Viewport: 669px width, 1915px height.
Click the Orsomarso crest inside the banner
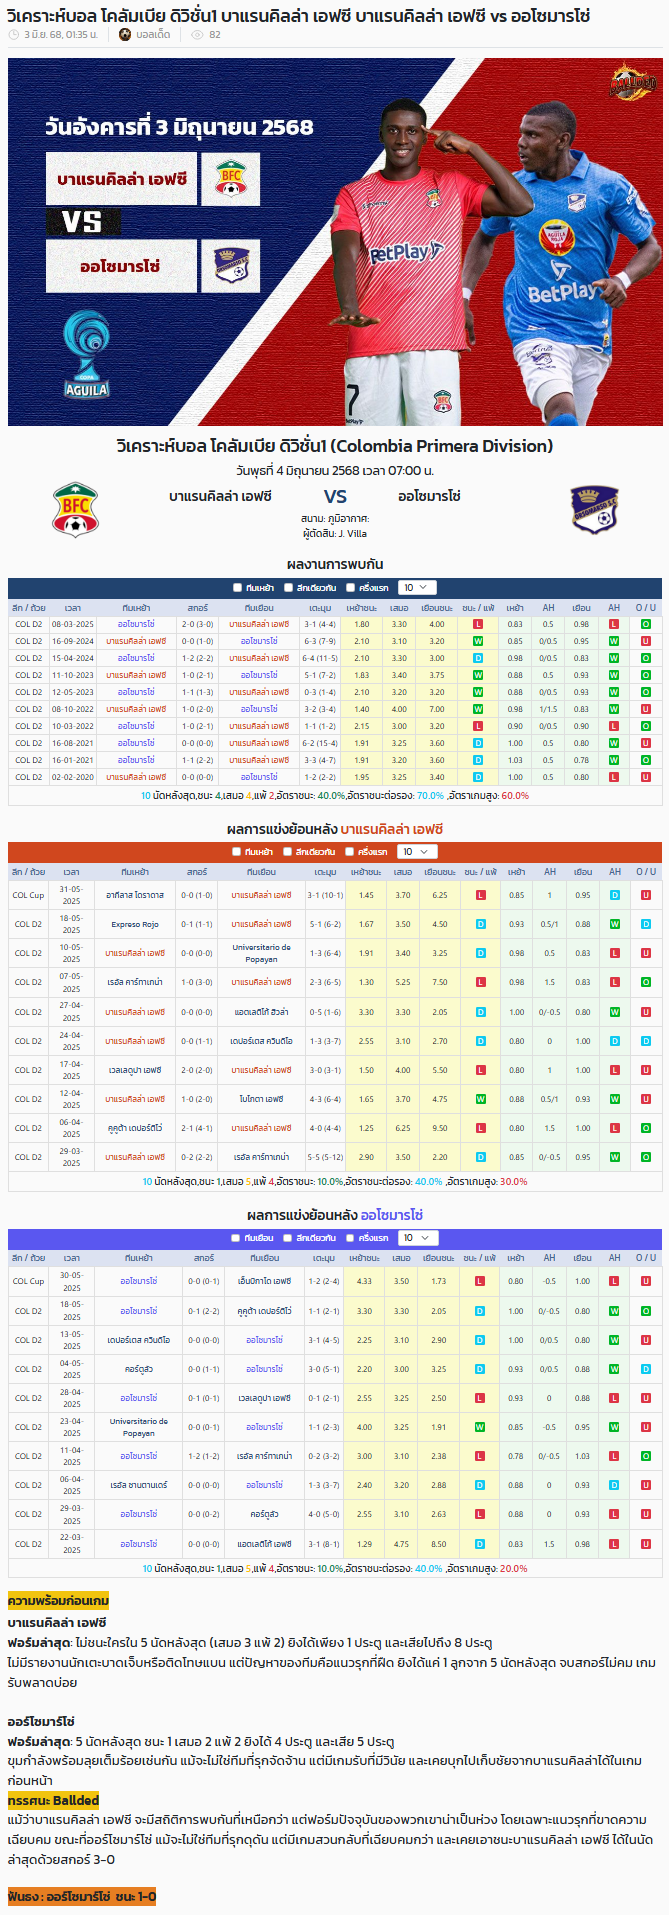pos(231,265)
